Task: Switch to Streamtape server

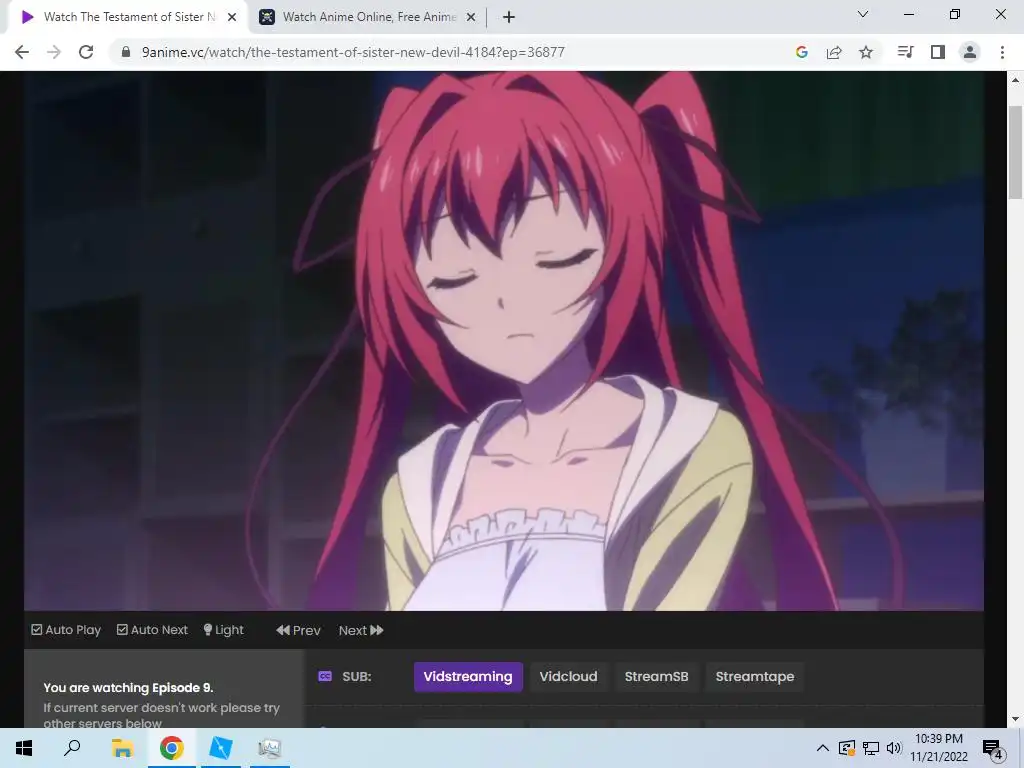Action: [x=755, y=677]
